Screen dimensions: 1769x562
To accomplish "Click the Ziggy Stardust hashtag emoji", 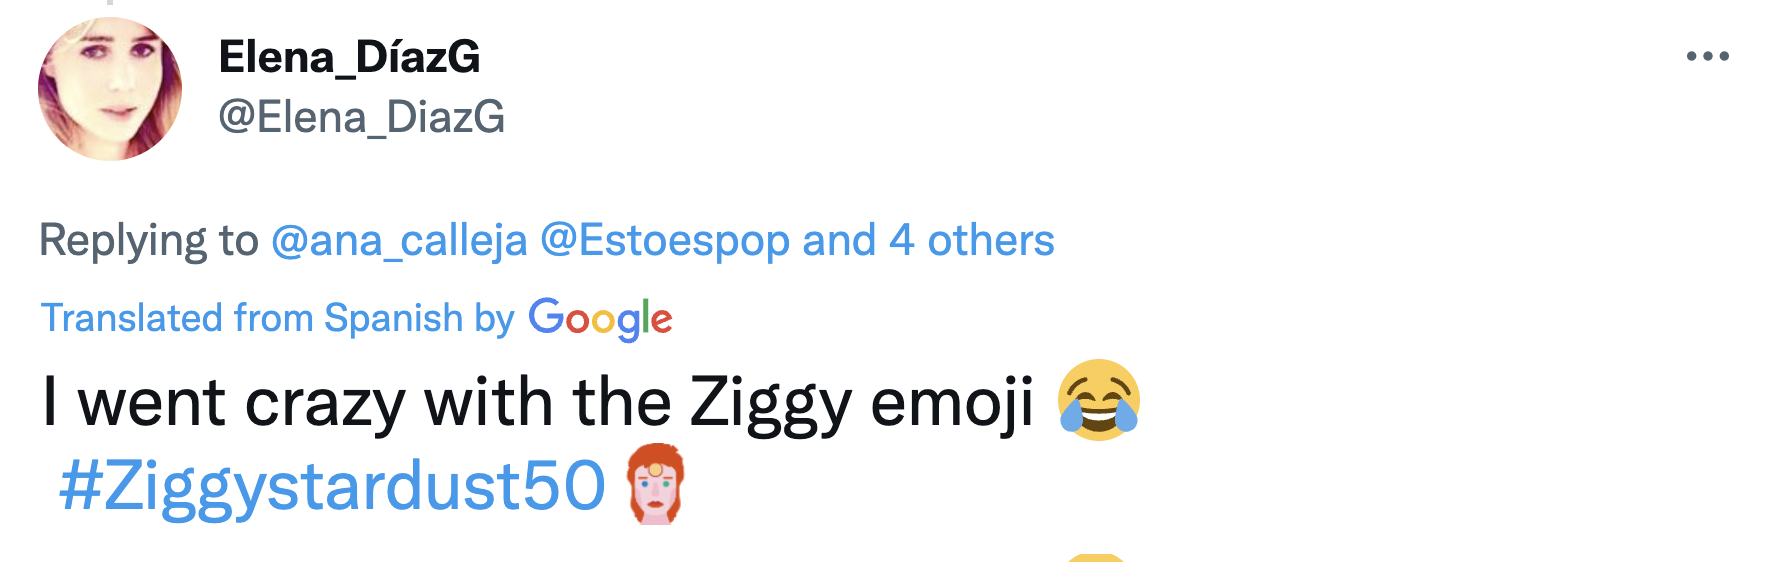I will (x=655, y=484).
